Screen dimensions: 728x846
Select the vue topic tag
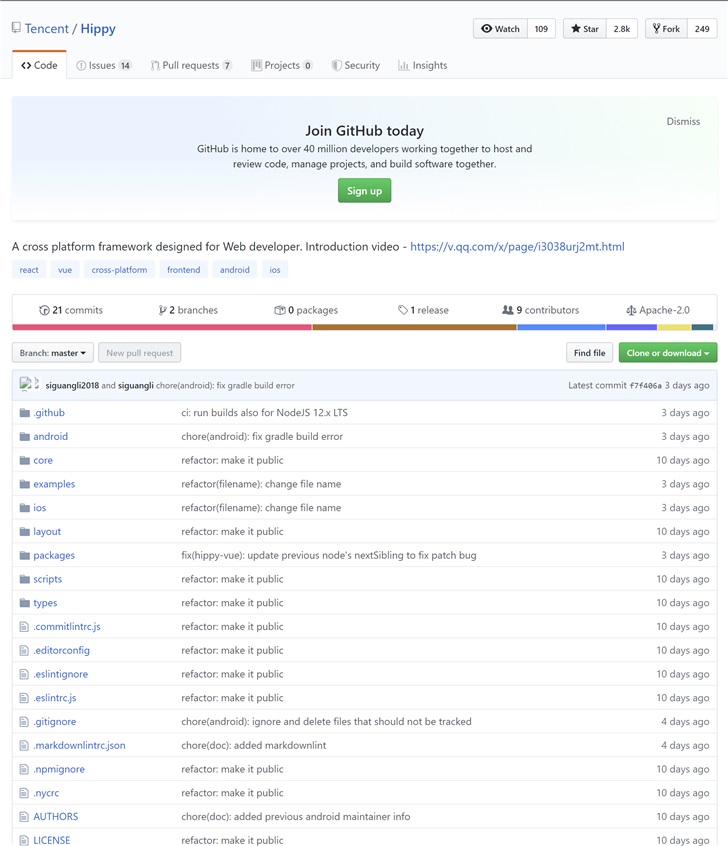click(65, 270)
